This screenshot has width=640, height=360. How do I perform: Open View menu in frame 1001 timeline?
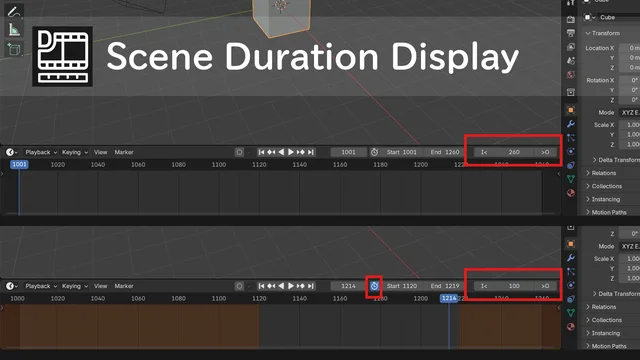click(100, 152)
